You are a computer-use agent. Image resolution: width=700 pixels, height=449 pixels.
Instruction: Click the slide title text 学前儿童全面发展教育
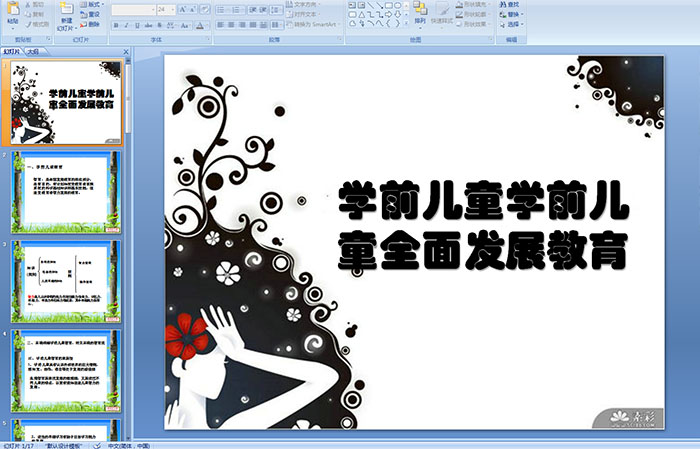click(x=483, y=225)
